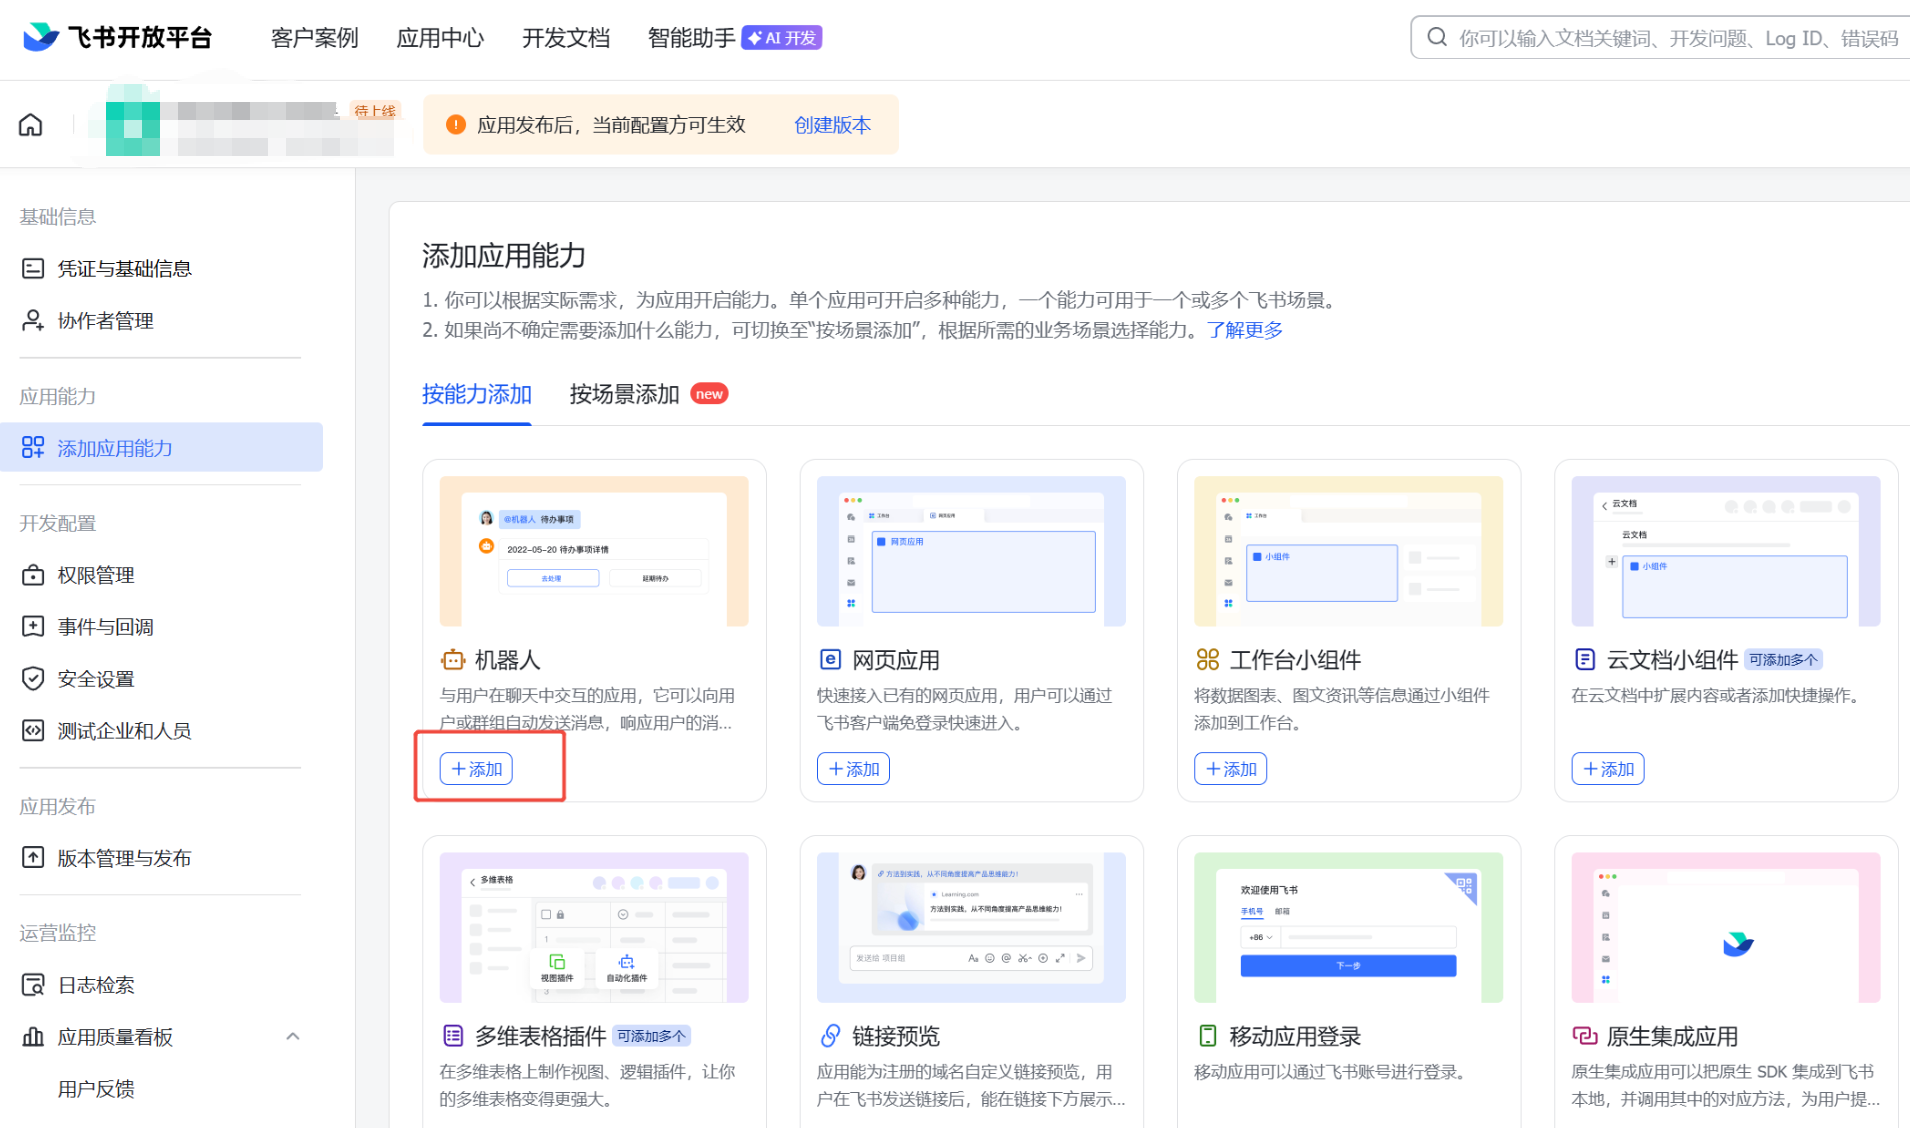Open 测试企业和人员 in sidebar
This screenshot has height=1128, width=1910.
[x=124, y=730]
